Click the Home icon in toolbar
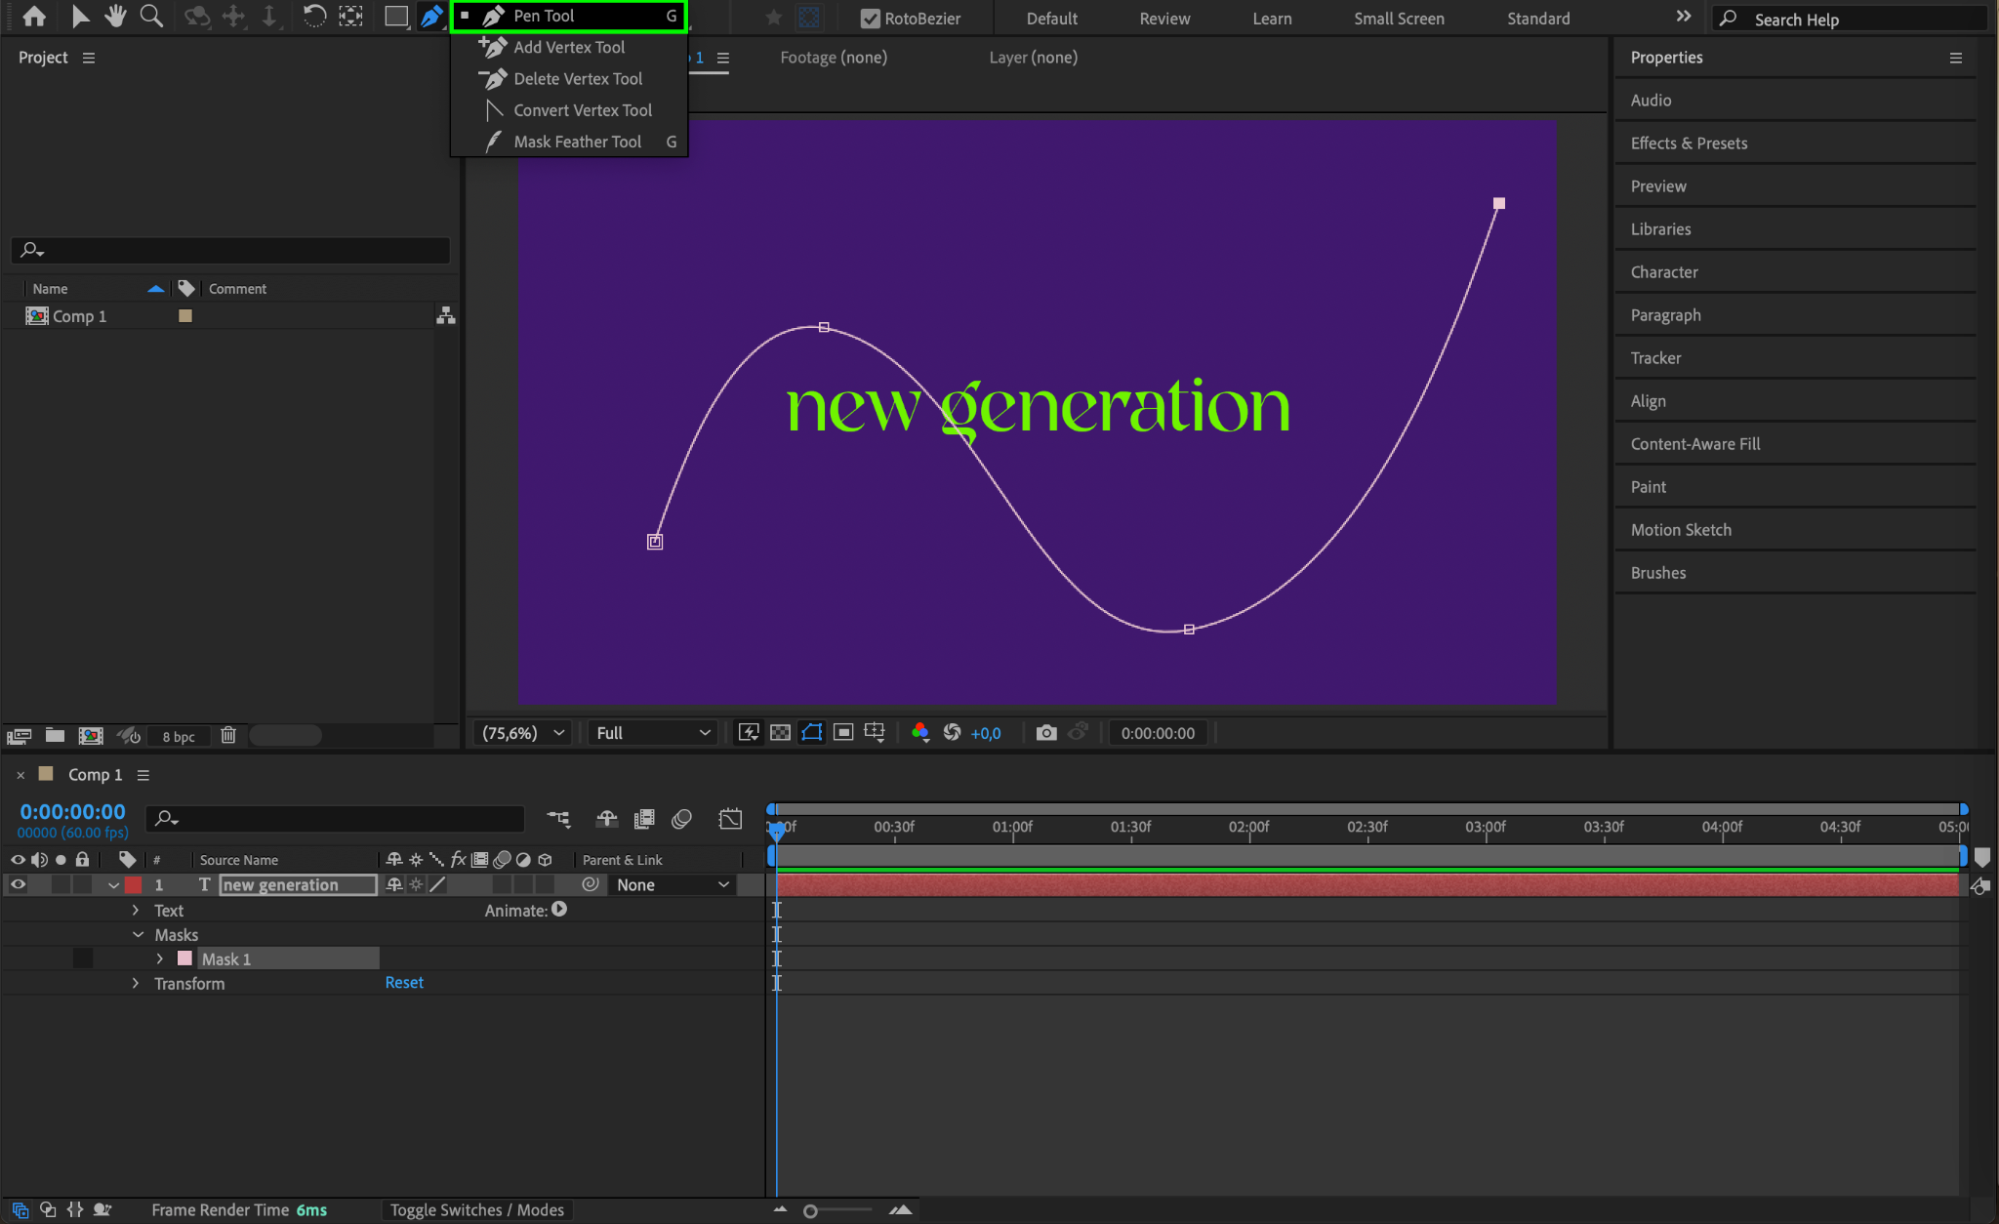 coord(34,16)
